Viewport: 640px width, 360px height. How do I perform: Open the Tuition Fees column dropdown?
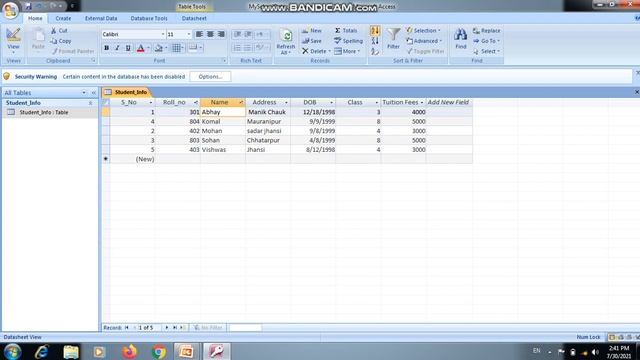coord(422,102)
